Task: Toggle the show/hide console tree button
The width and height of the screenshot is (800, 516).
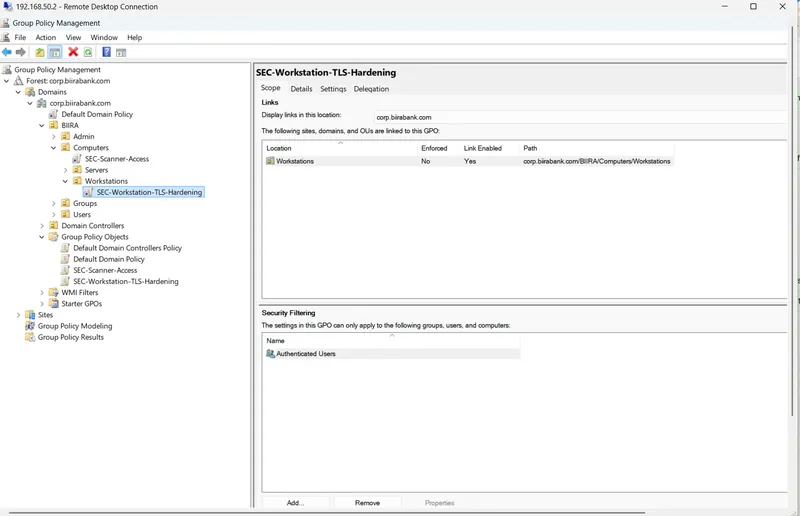Action: (x=55, y=52)
